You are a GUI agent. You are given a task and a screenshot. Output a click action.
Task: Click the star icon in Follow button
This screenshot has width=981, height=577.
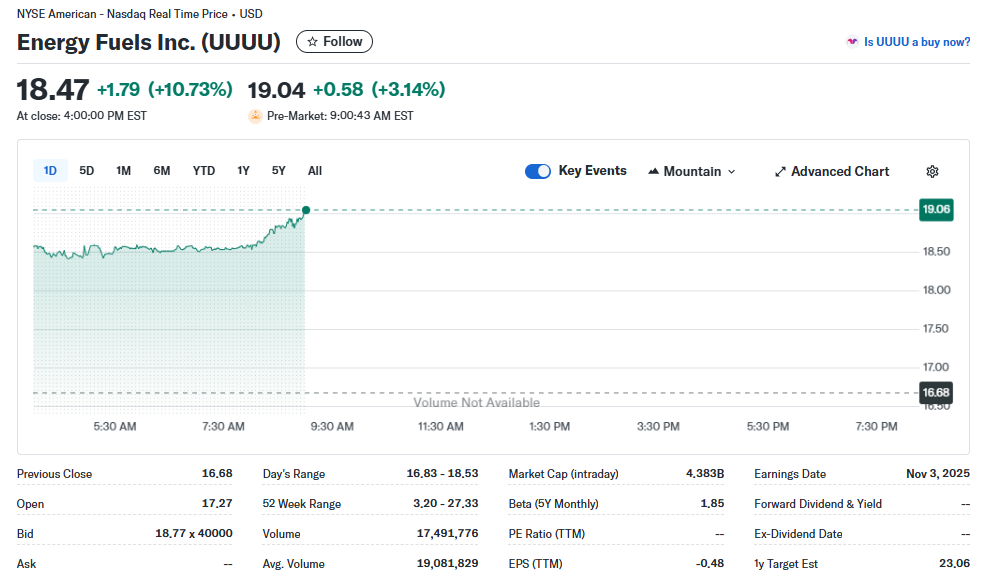(x=312, y=42)
